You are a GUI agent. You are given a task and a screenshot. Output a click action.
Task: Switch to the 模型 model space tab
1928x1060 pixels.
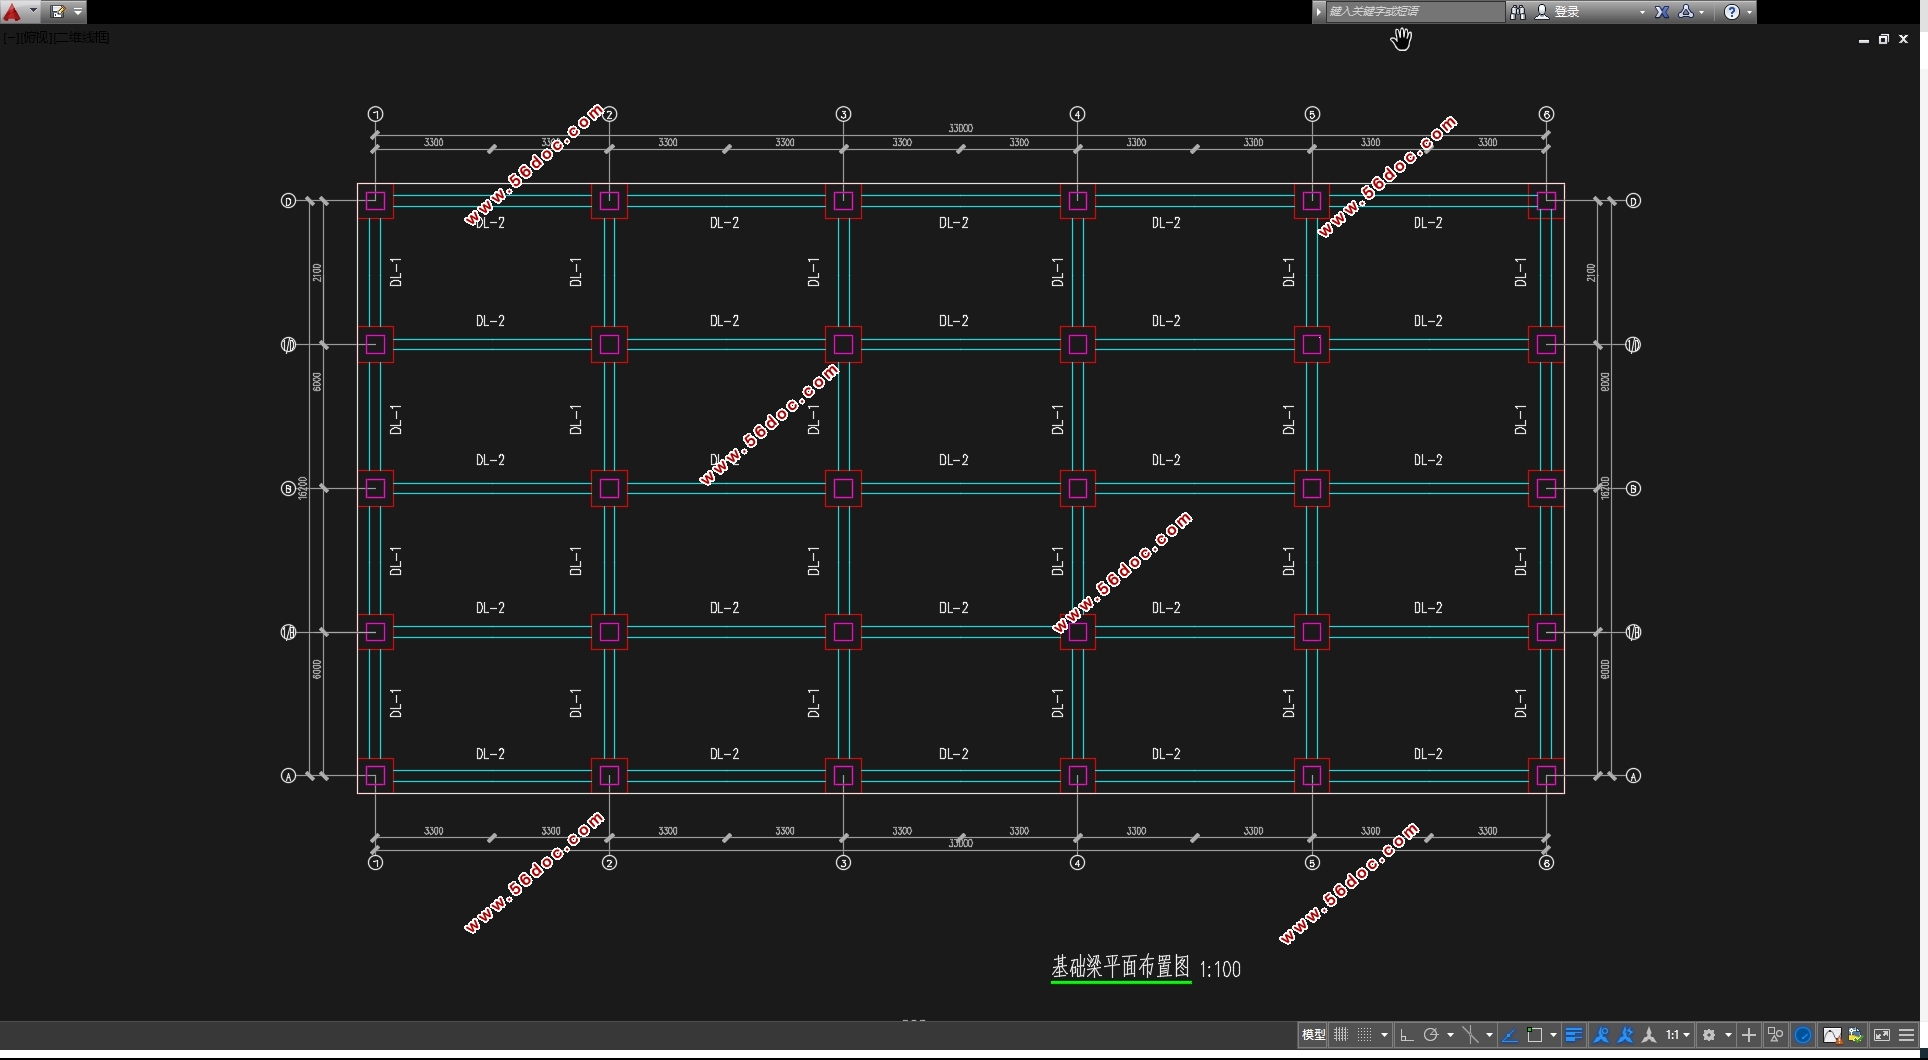pyautogui.click(x=1313, y=1035)
